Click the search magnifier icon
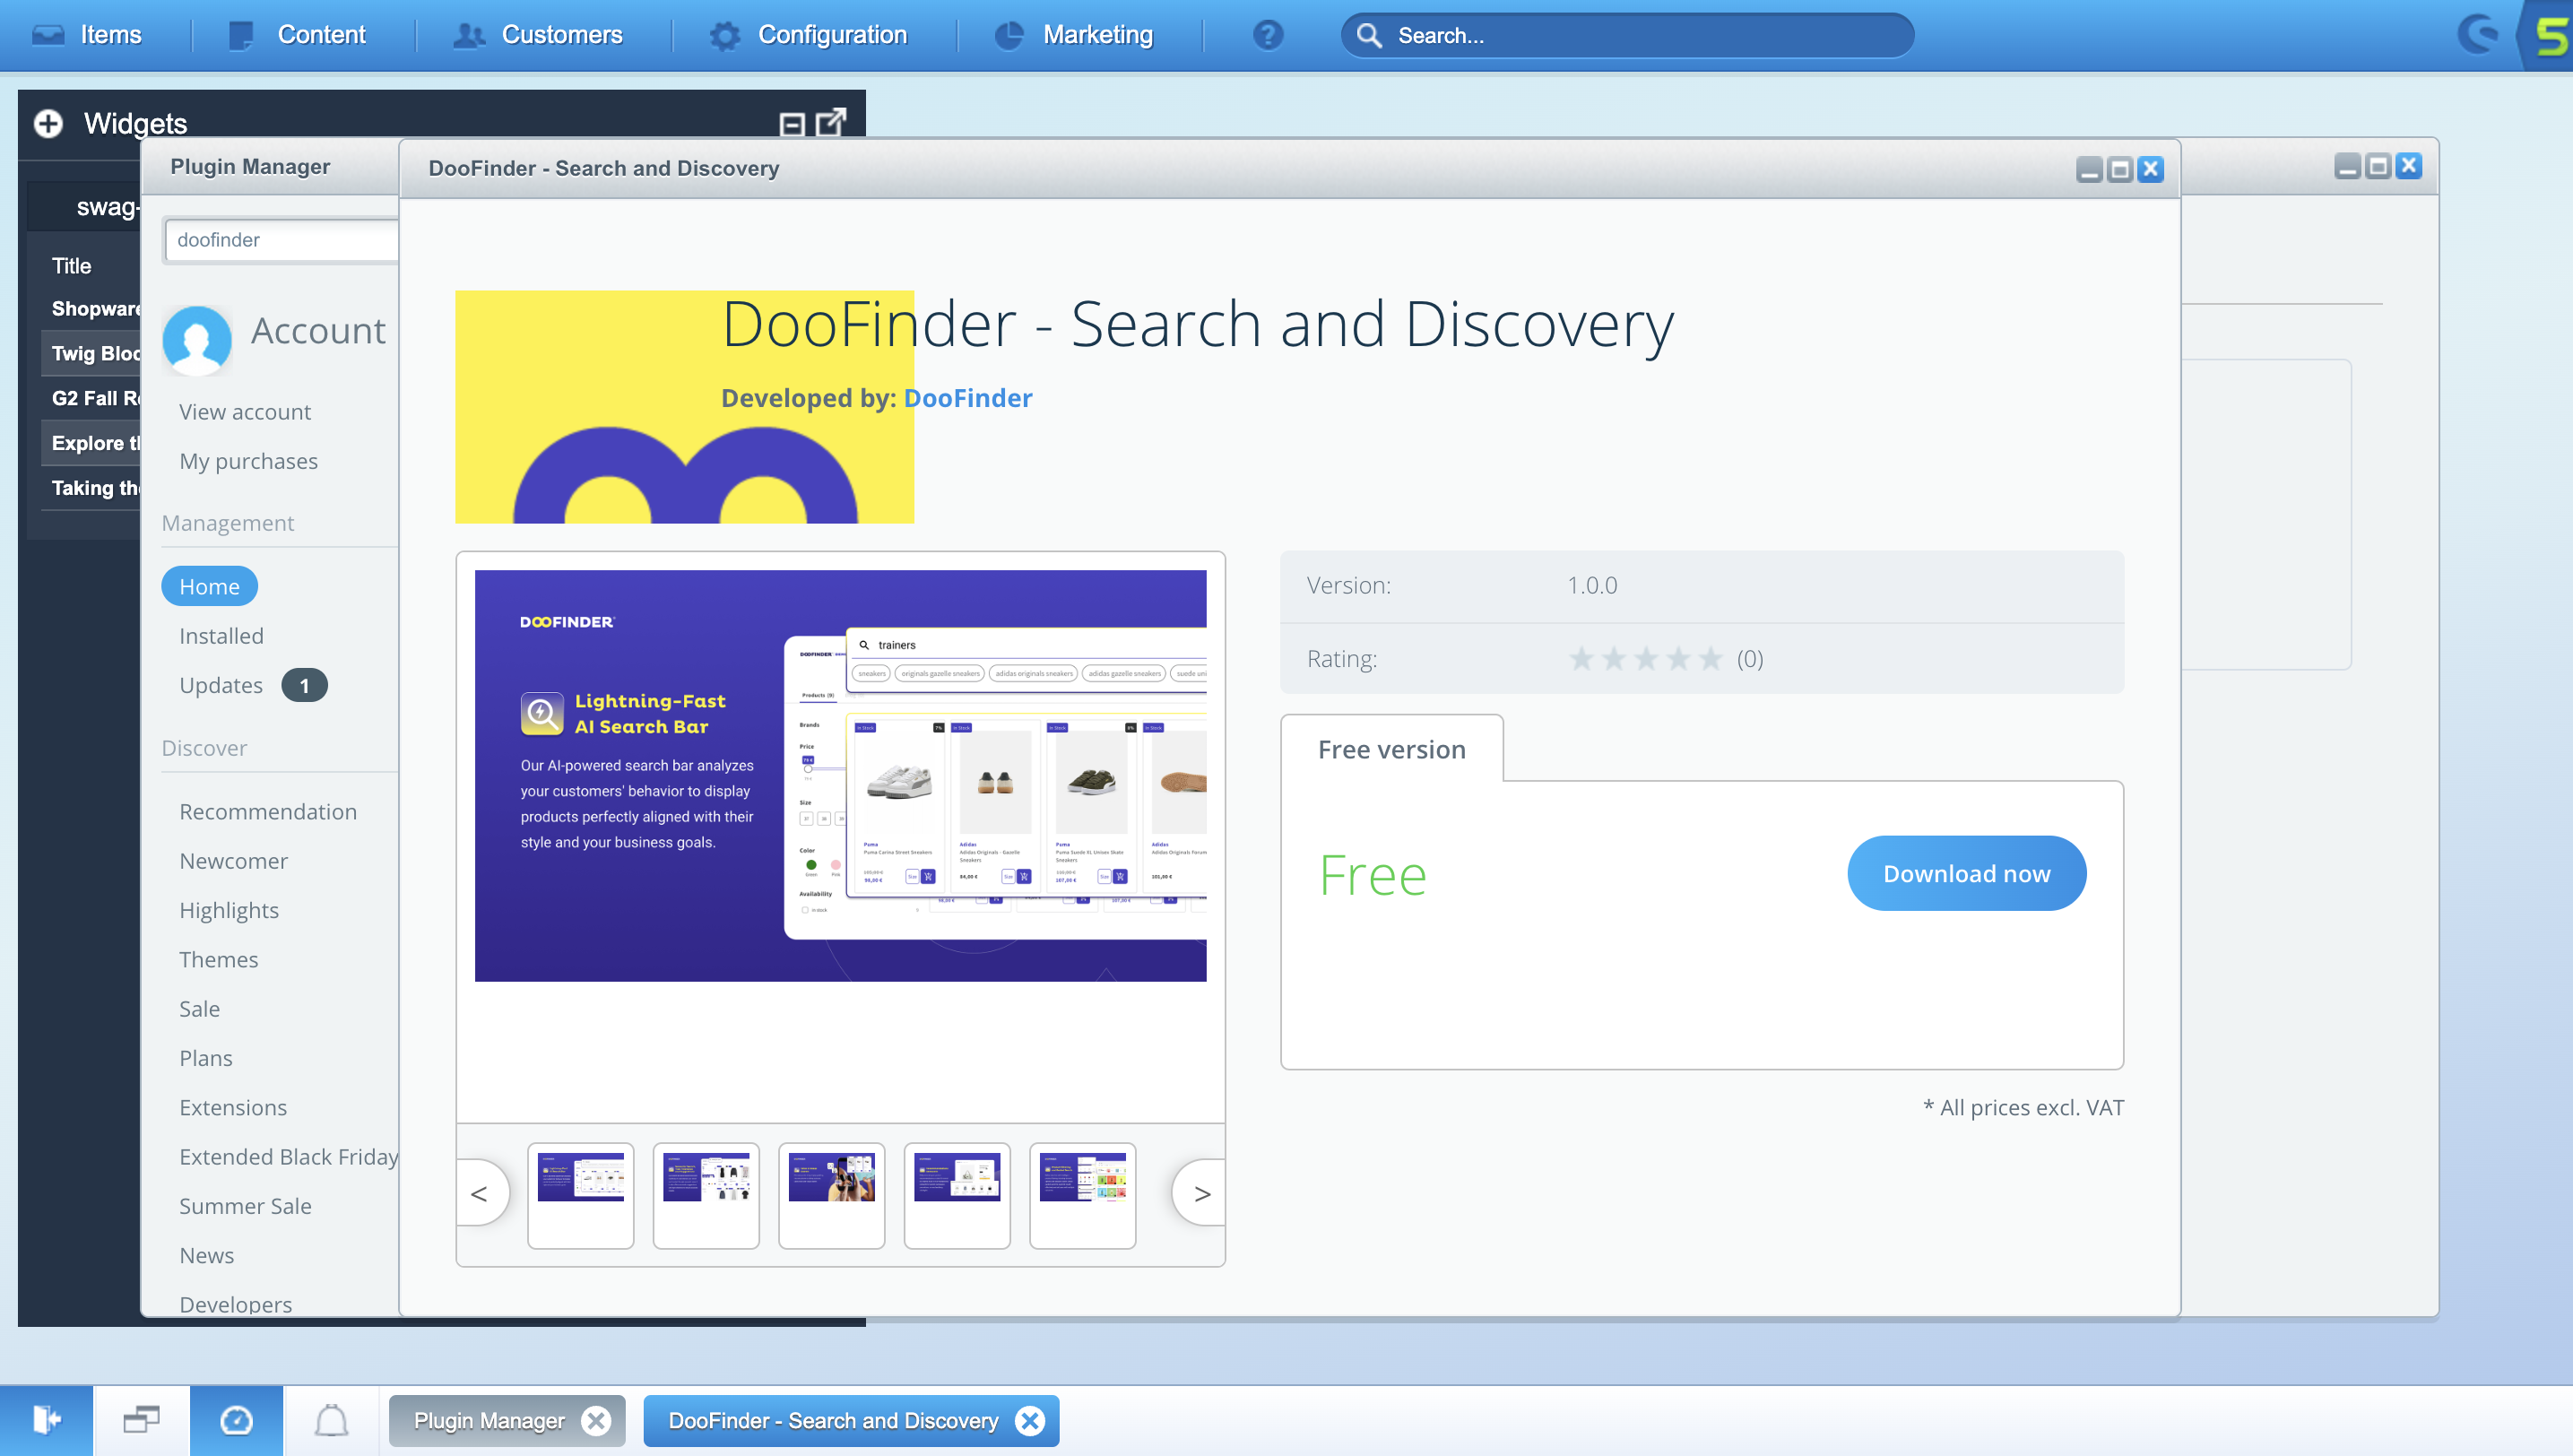2573x1456 pixels. (1369, 35)
